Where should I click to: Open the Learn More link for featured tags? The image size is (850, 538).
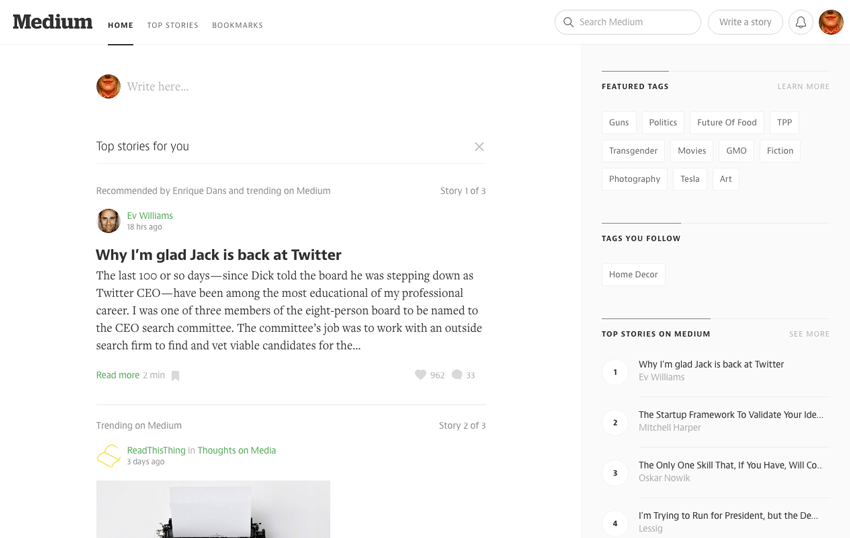tap(803, 87)
